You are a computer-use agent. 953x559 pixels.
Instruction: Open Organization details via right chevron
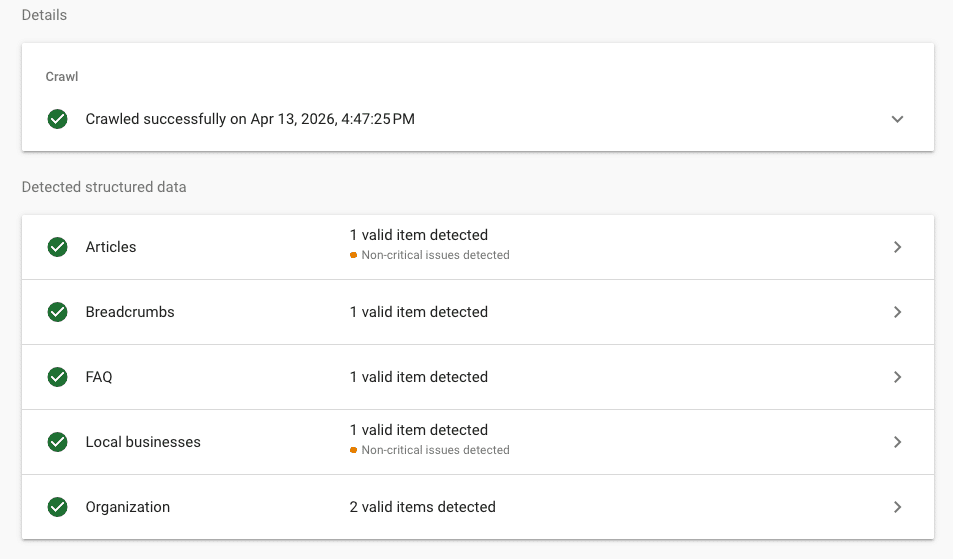click(897, 507)
